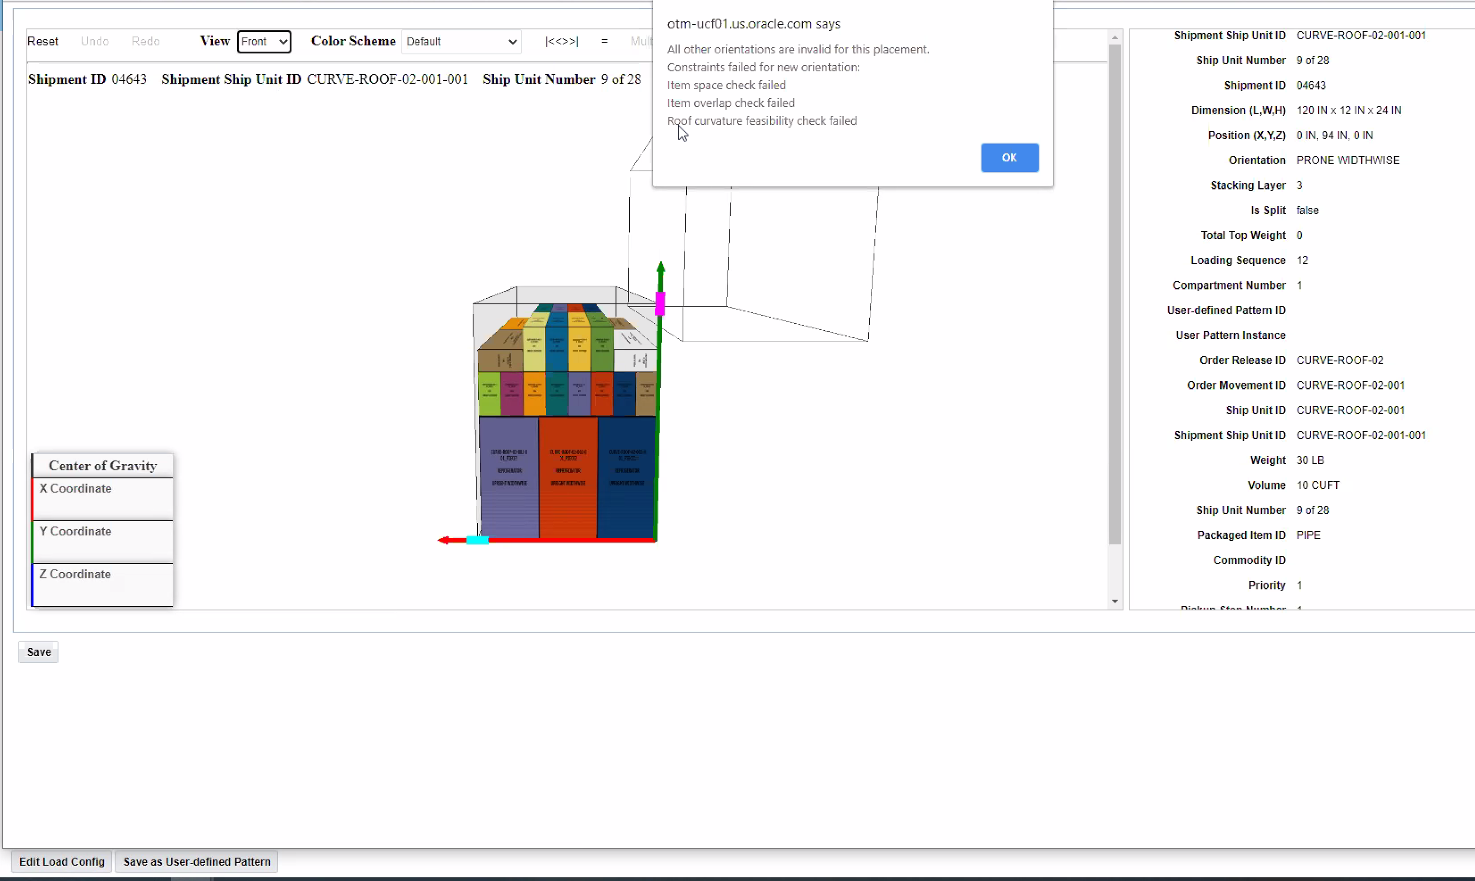Select the large purple box on bottom row
The image size is (1475, 881).
point(509,478)
